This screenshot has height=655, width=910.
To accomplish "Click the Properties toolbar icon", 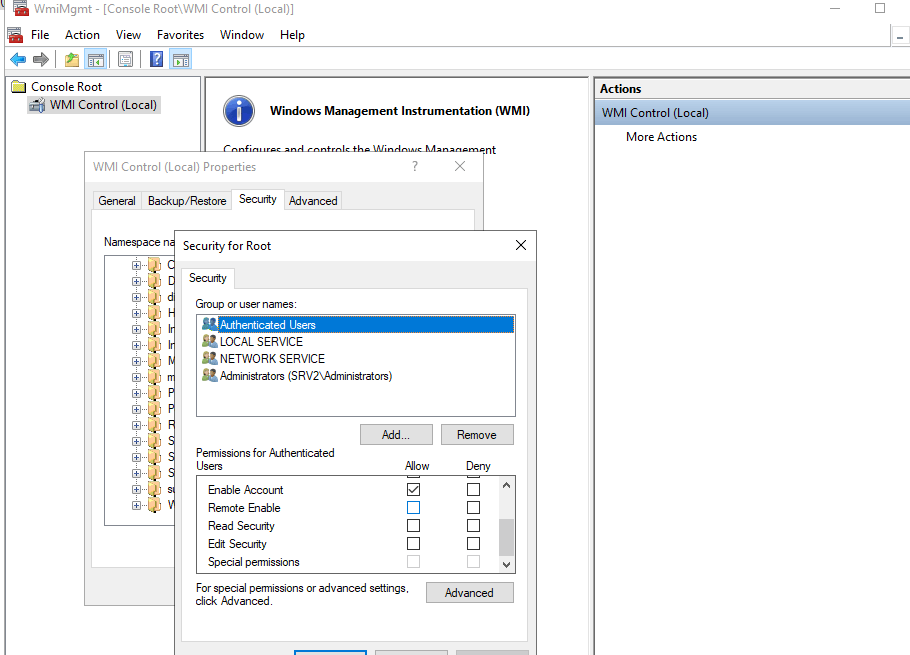I will (x=125, y=59).
